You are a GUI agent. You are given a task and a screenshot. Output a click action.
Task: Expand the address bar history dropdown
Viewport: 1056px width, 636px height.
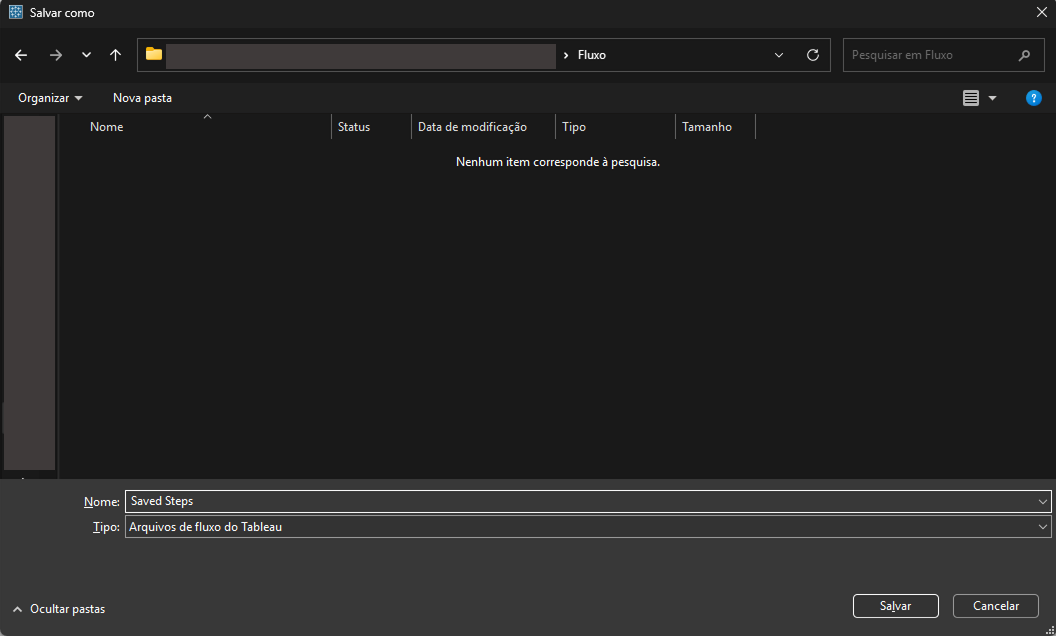(x=779, y=55)
